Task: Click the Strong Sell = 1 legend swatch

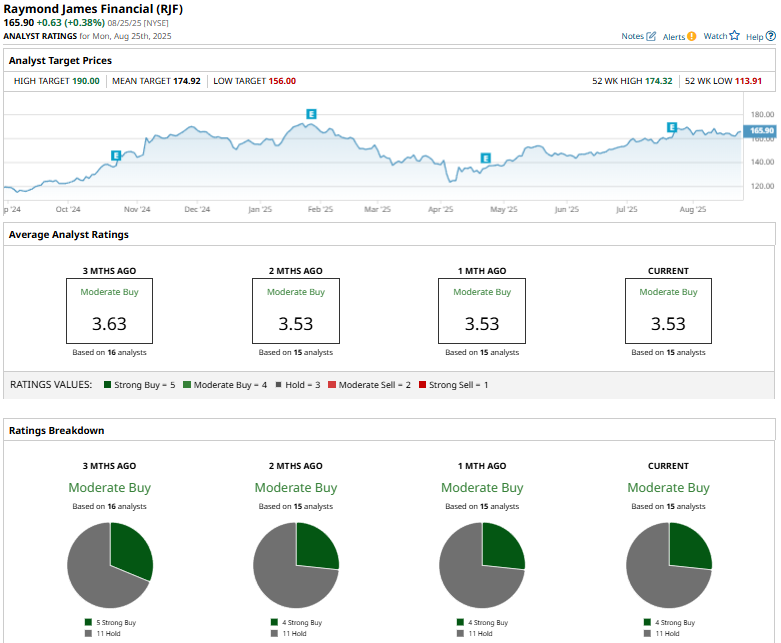Action: click(x=423, y=385)
